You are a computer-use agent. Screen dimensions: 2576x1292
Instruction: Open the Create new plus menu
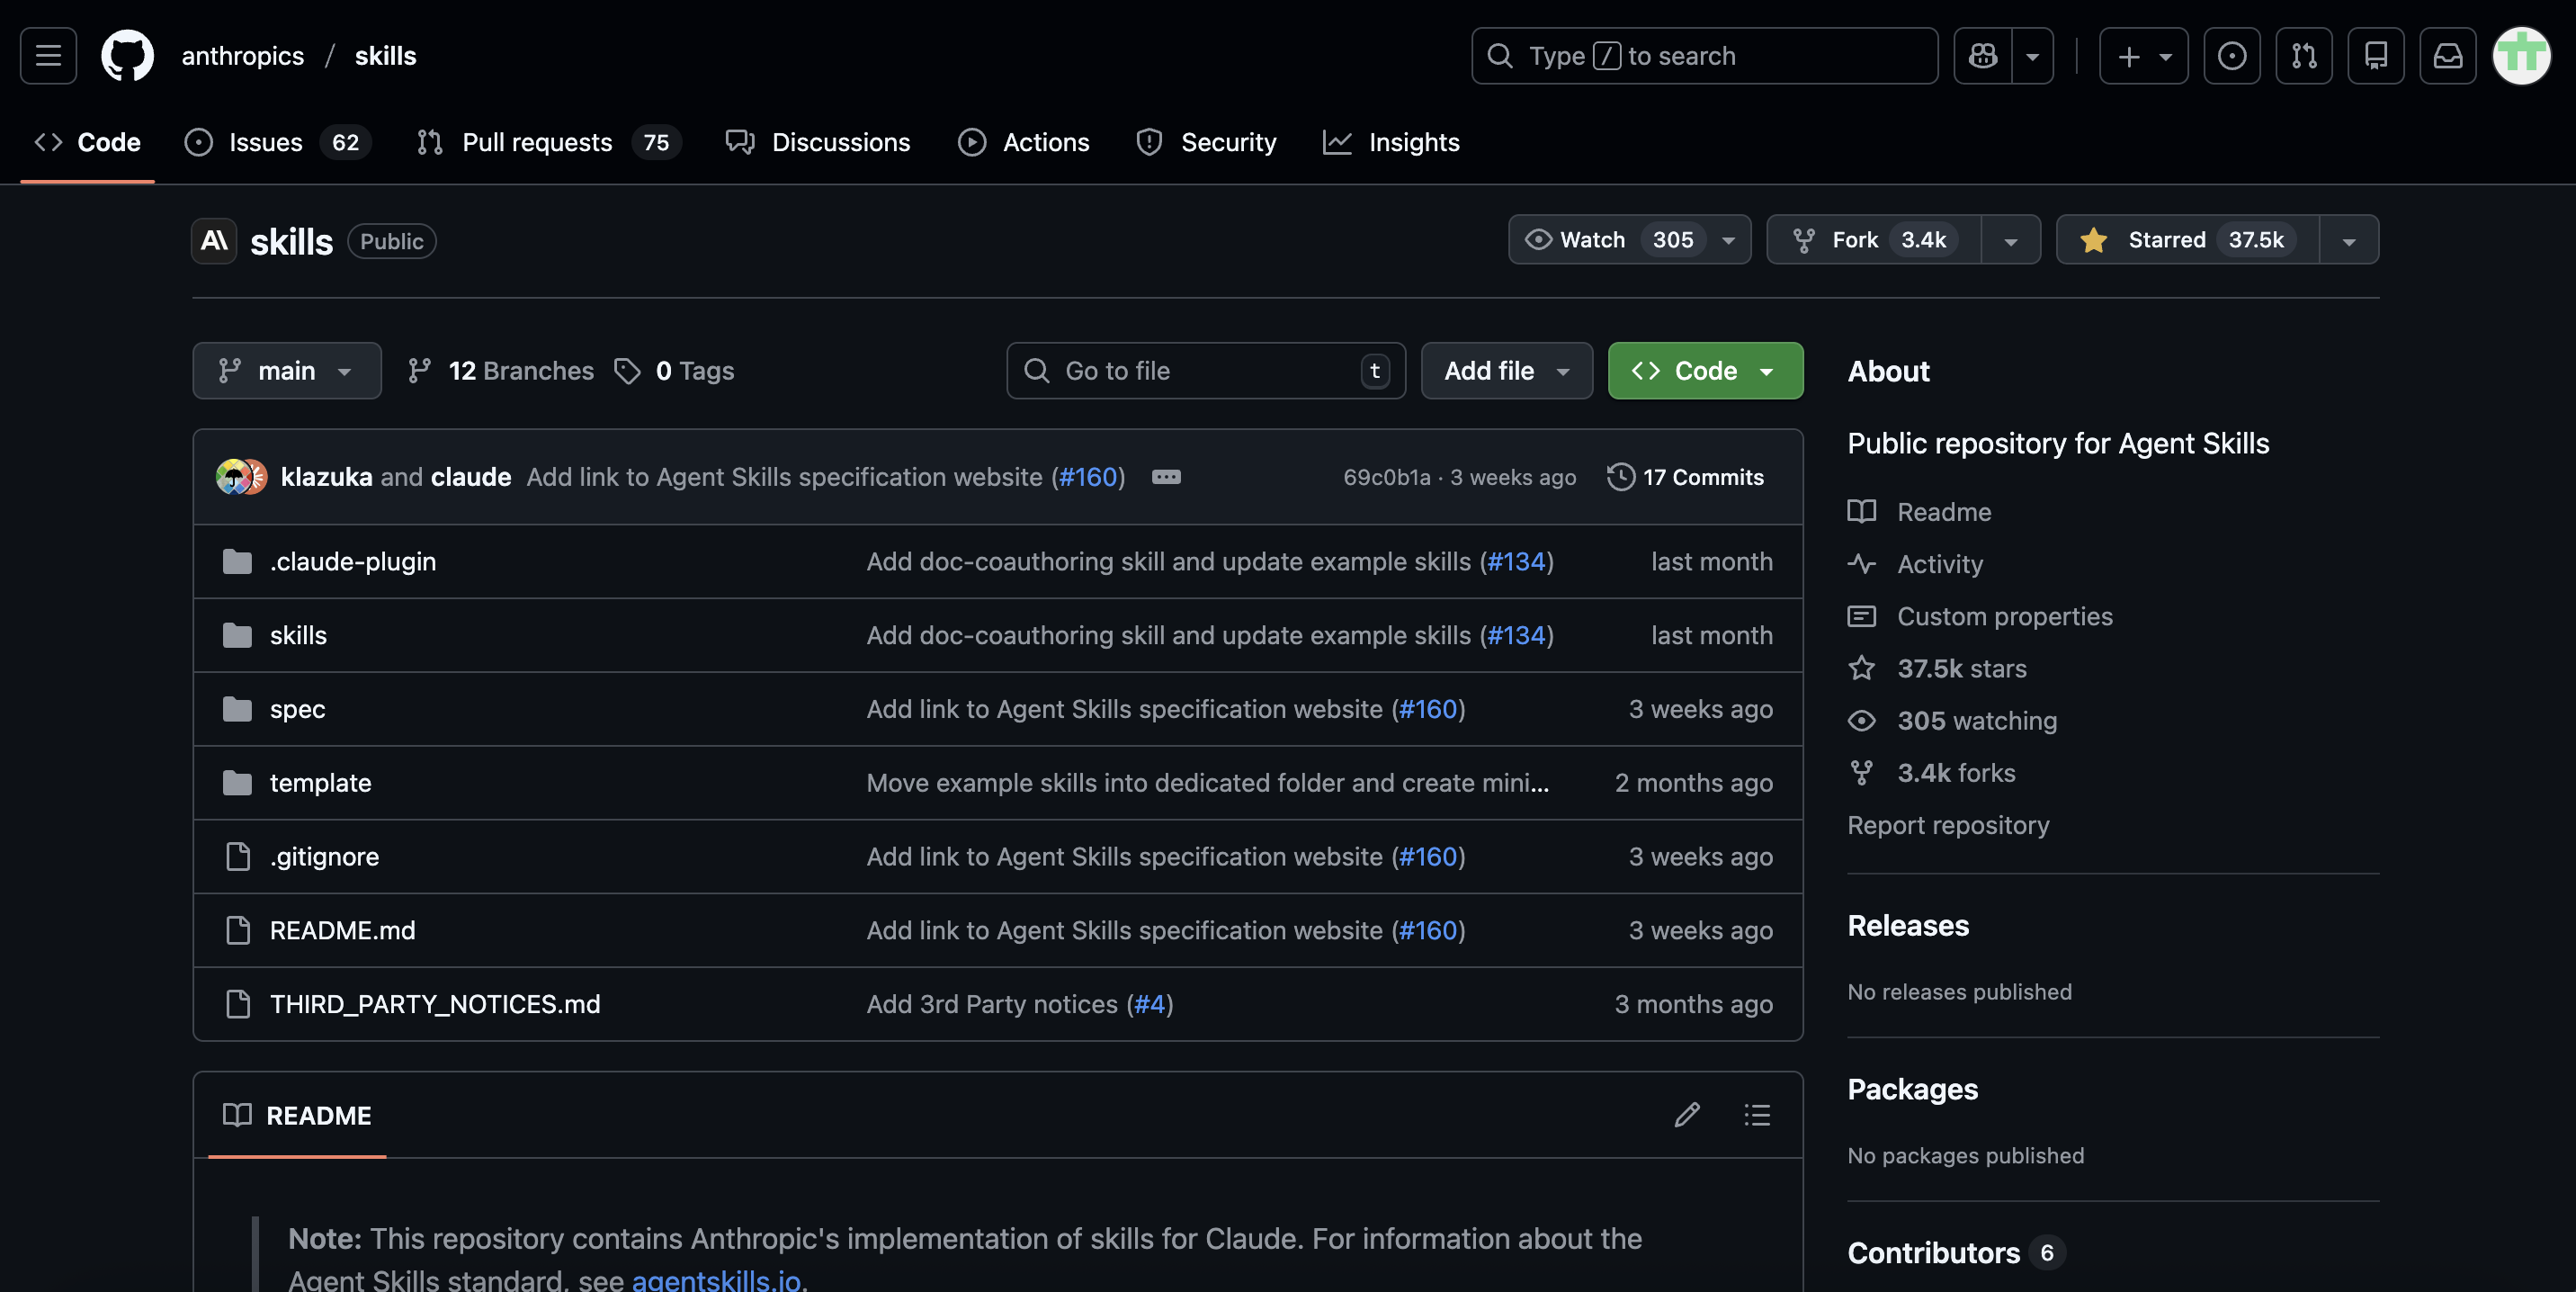click(x=2143, y=56)
